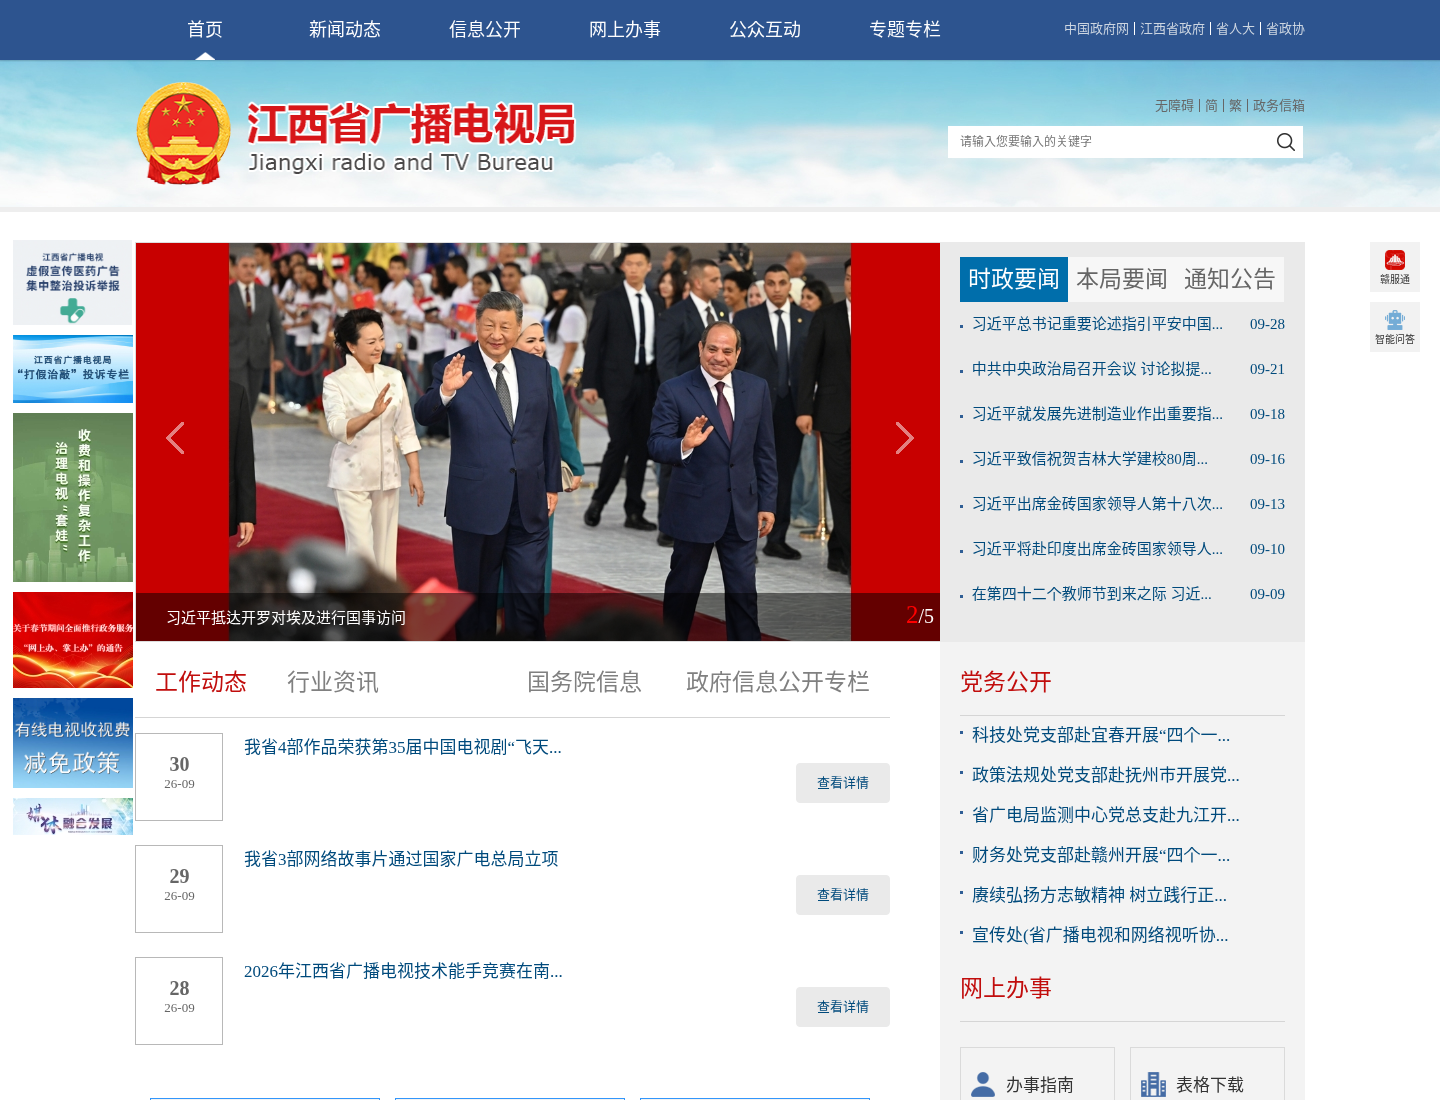1440x1100 pixels.
Task: Select the 行业资讯 tab
Action: (x=333, y=682)
